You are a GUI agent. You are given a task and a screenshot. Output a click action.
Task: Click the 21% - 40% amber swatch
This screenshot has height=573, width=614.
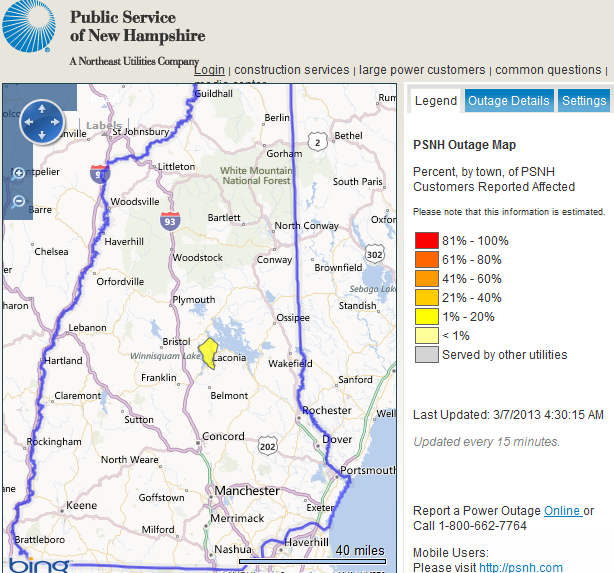(x=426, y=297)
